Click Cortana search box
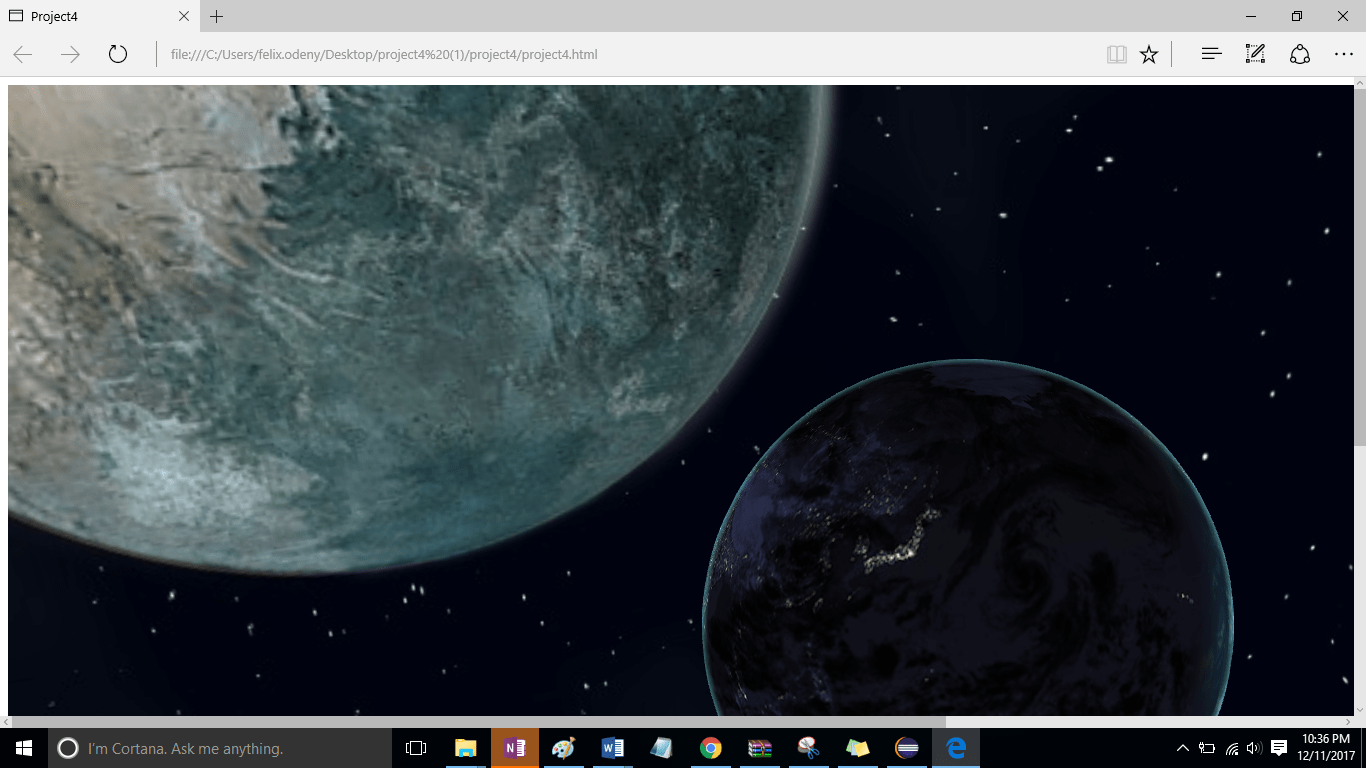1366x768 pixels. [220, 748]
